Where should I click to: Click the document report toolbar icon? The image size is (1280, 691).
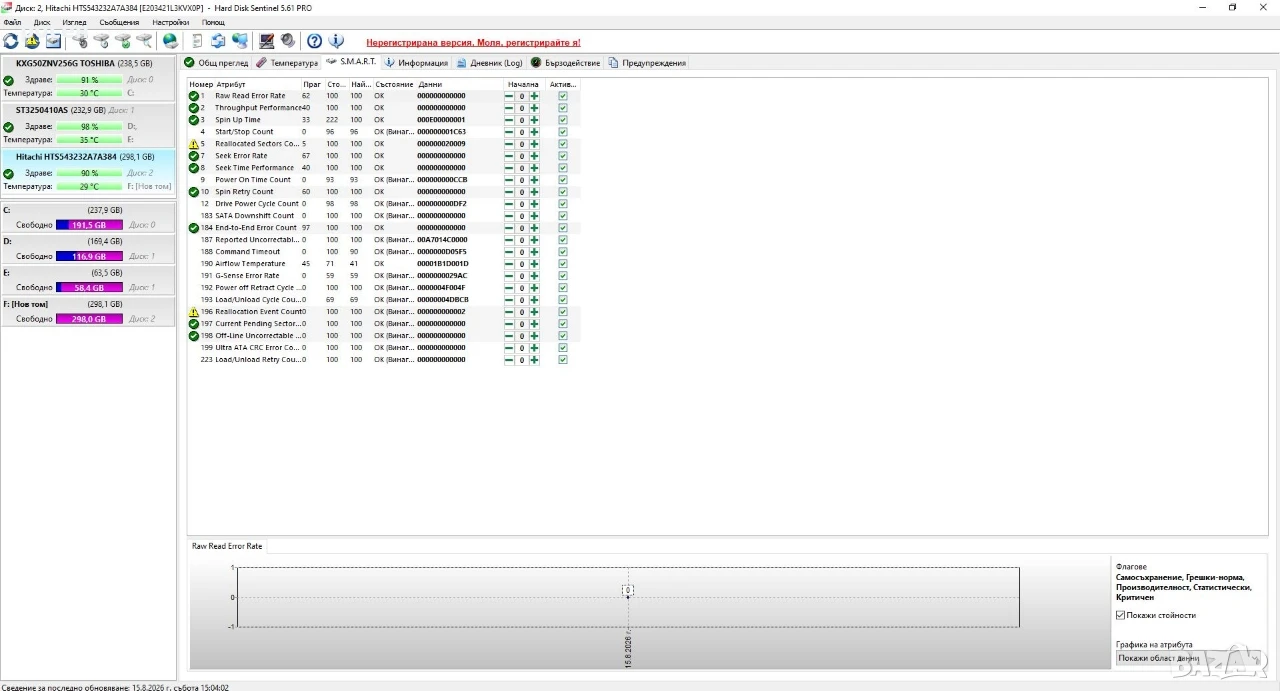click(197, 41)
